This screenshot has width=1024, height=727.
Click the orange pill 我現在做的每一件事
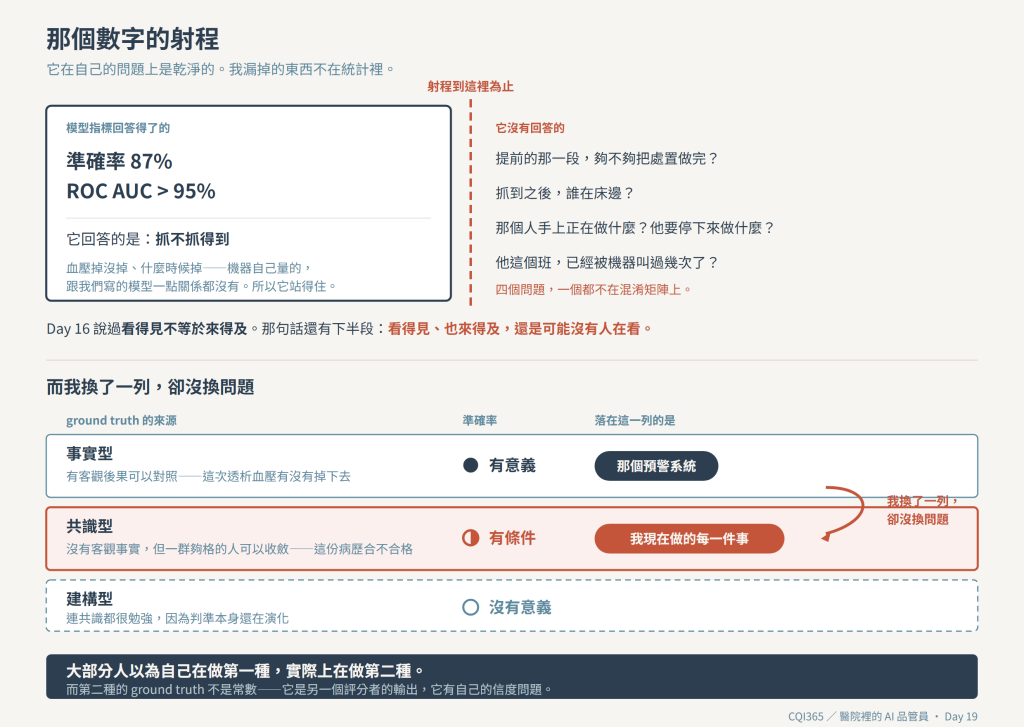(689, 538)
